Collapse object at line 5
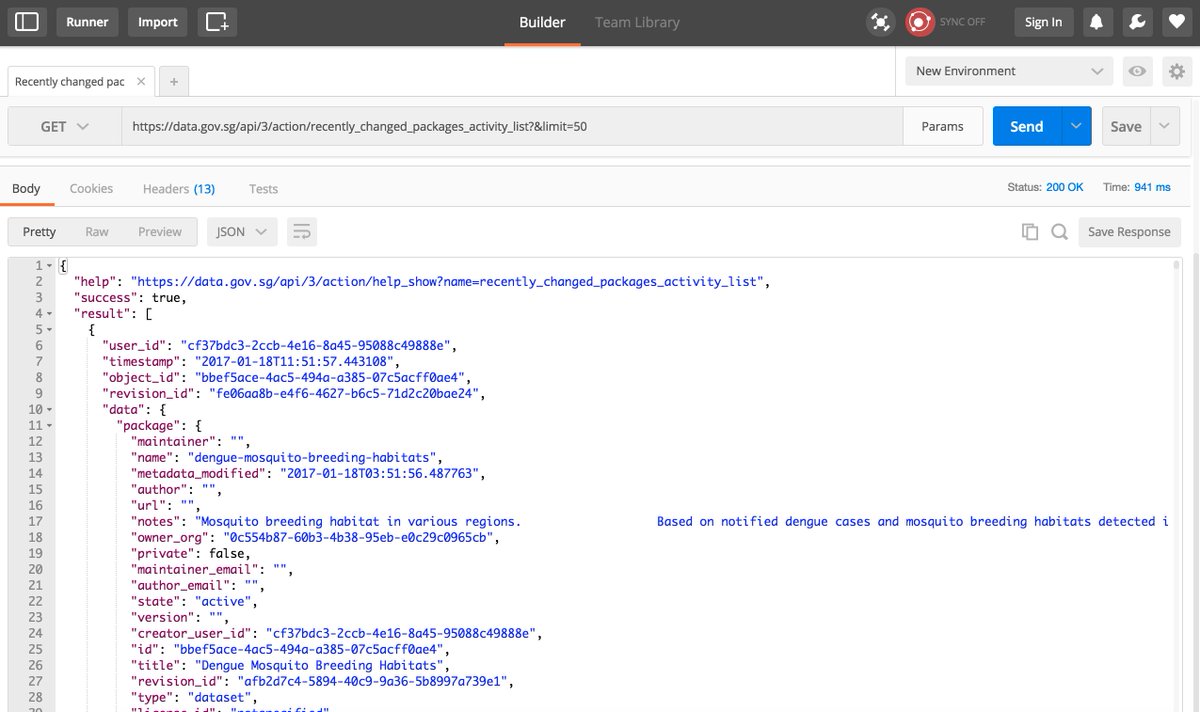 click(50, 330)
